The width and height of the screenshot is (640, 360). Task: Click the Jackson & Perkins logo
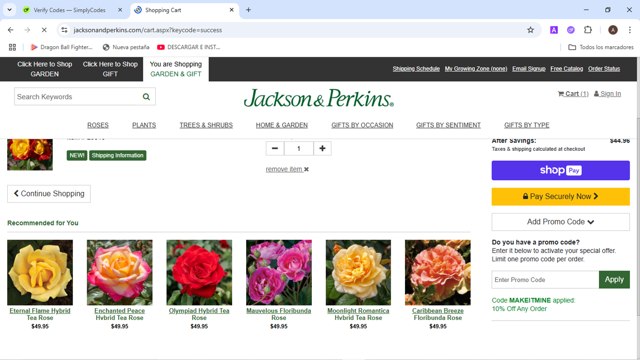pos(319,98)
